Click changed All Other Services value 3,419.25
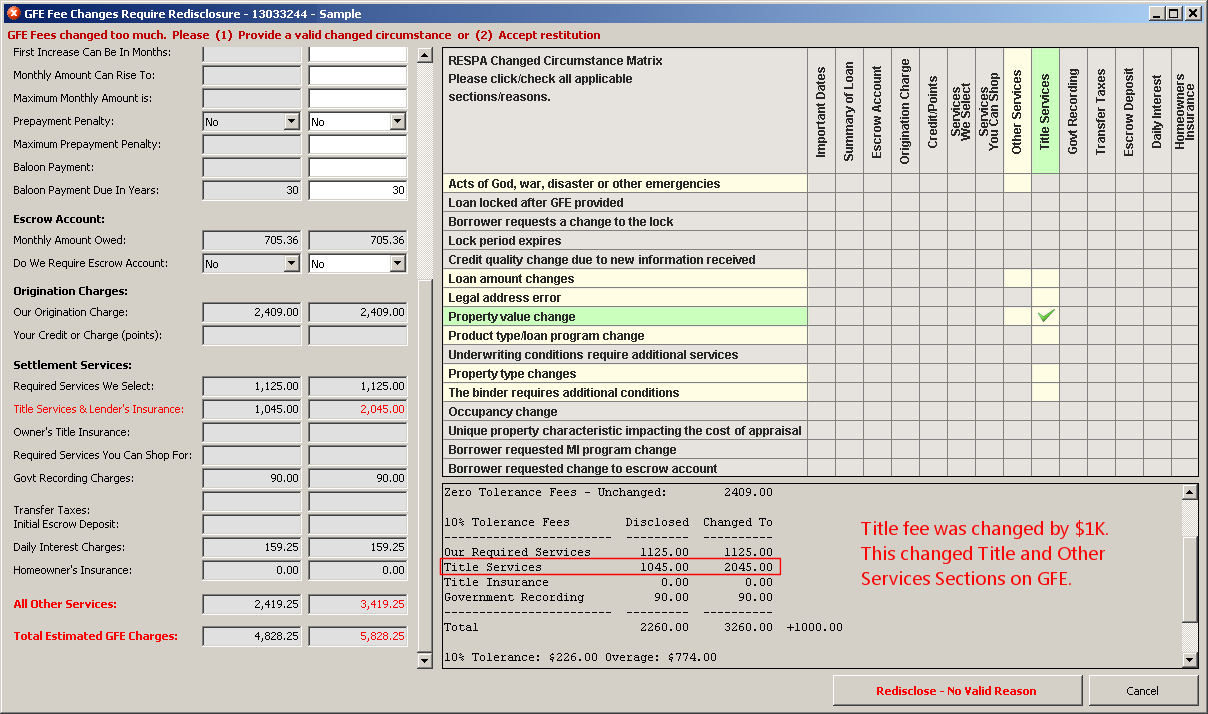 tap(357, 605)
